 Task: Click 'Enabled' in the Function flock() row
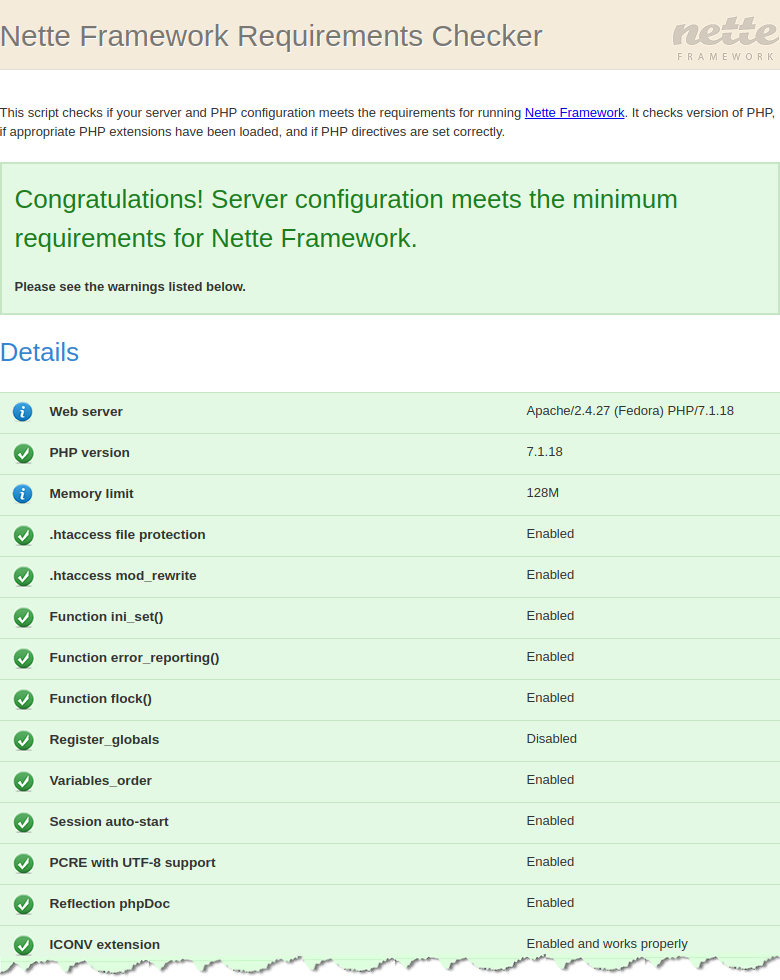pos(550,698)
